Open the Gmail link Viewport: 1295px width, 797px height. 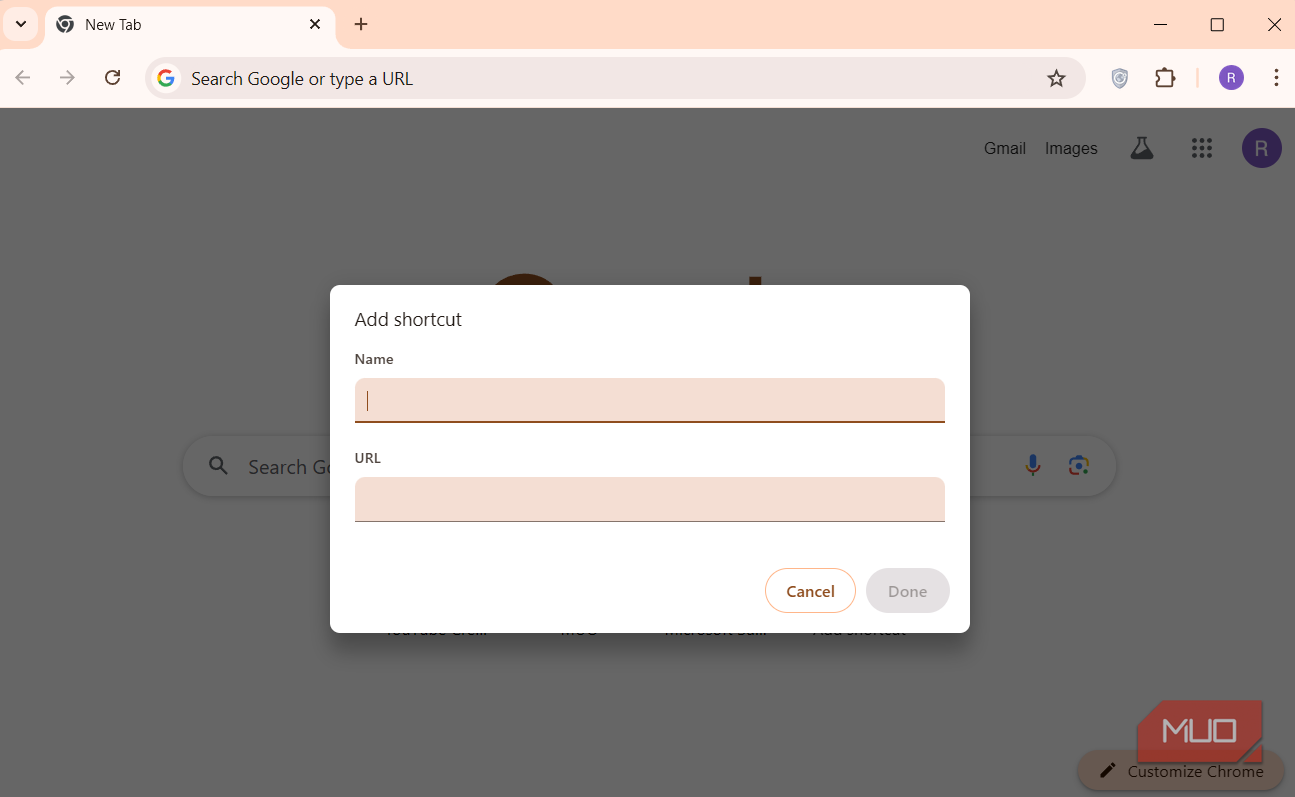point(1004,148)
